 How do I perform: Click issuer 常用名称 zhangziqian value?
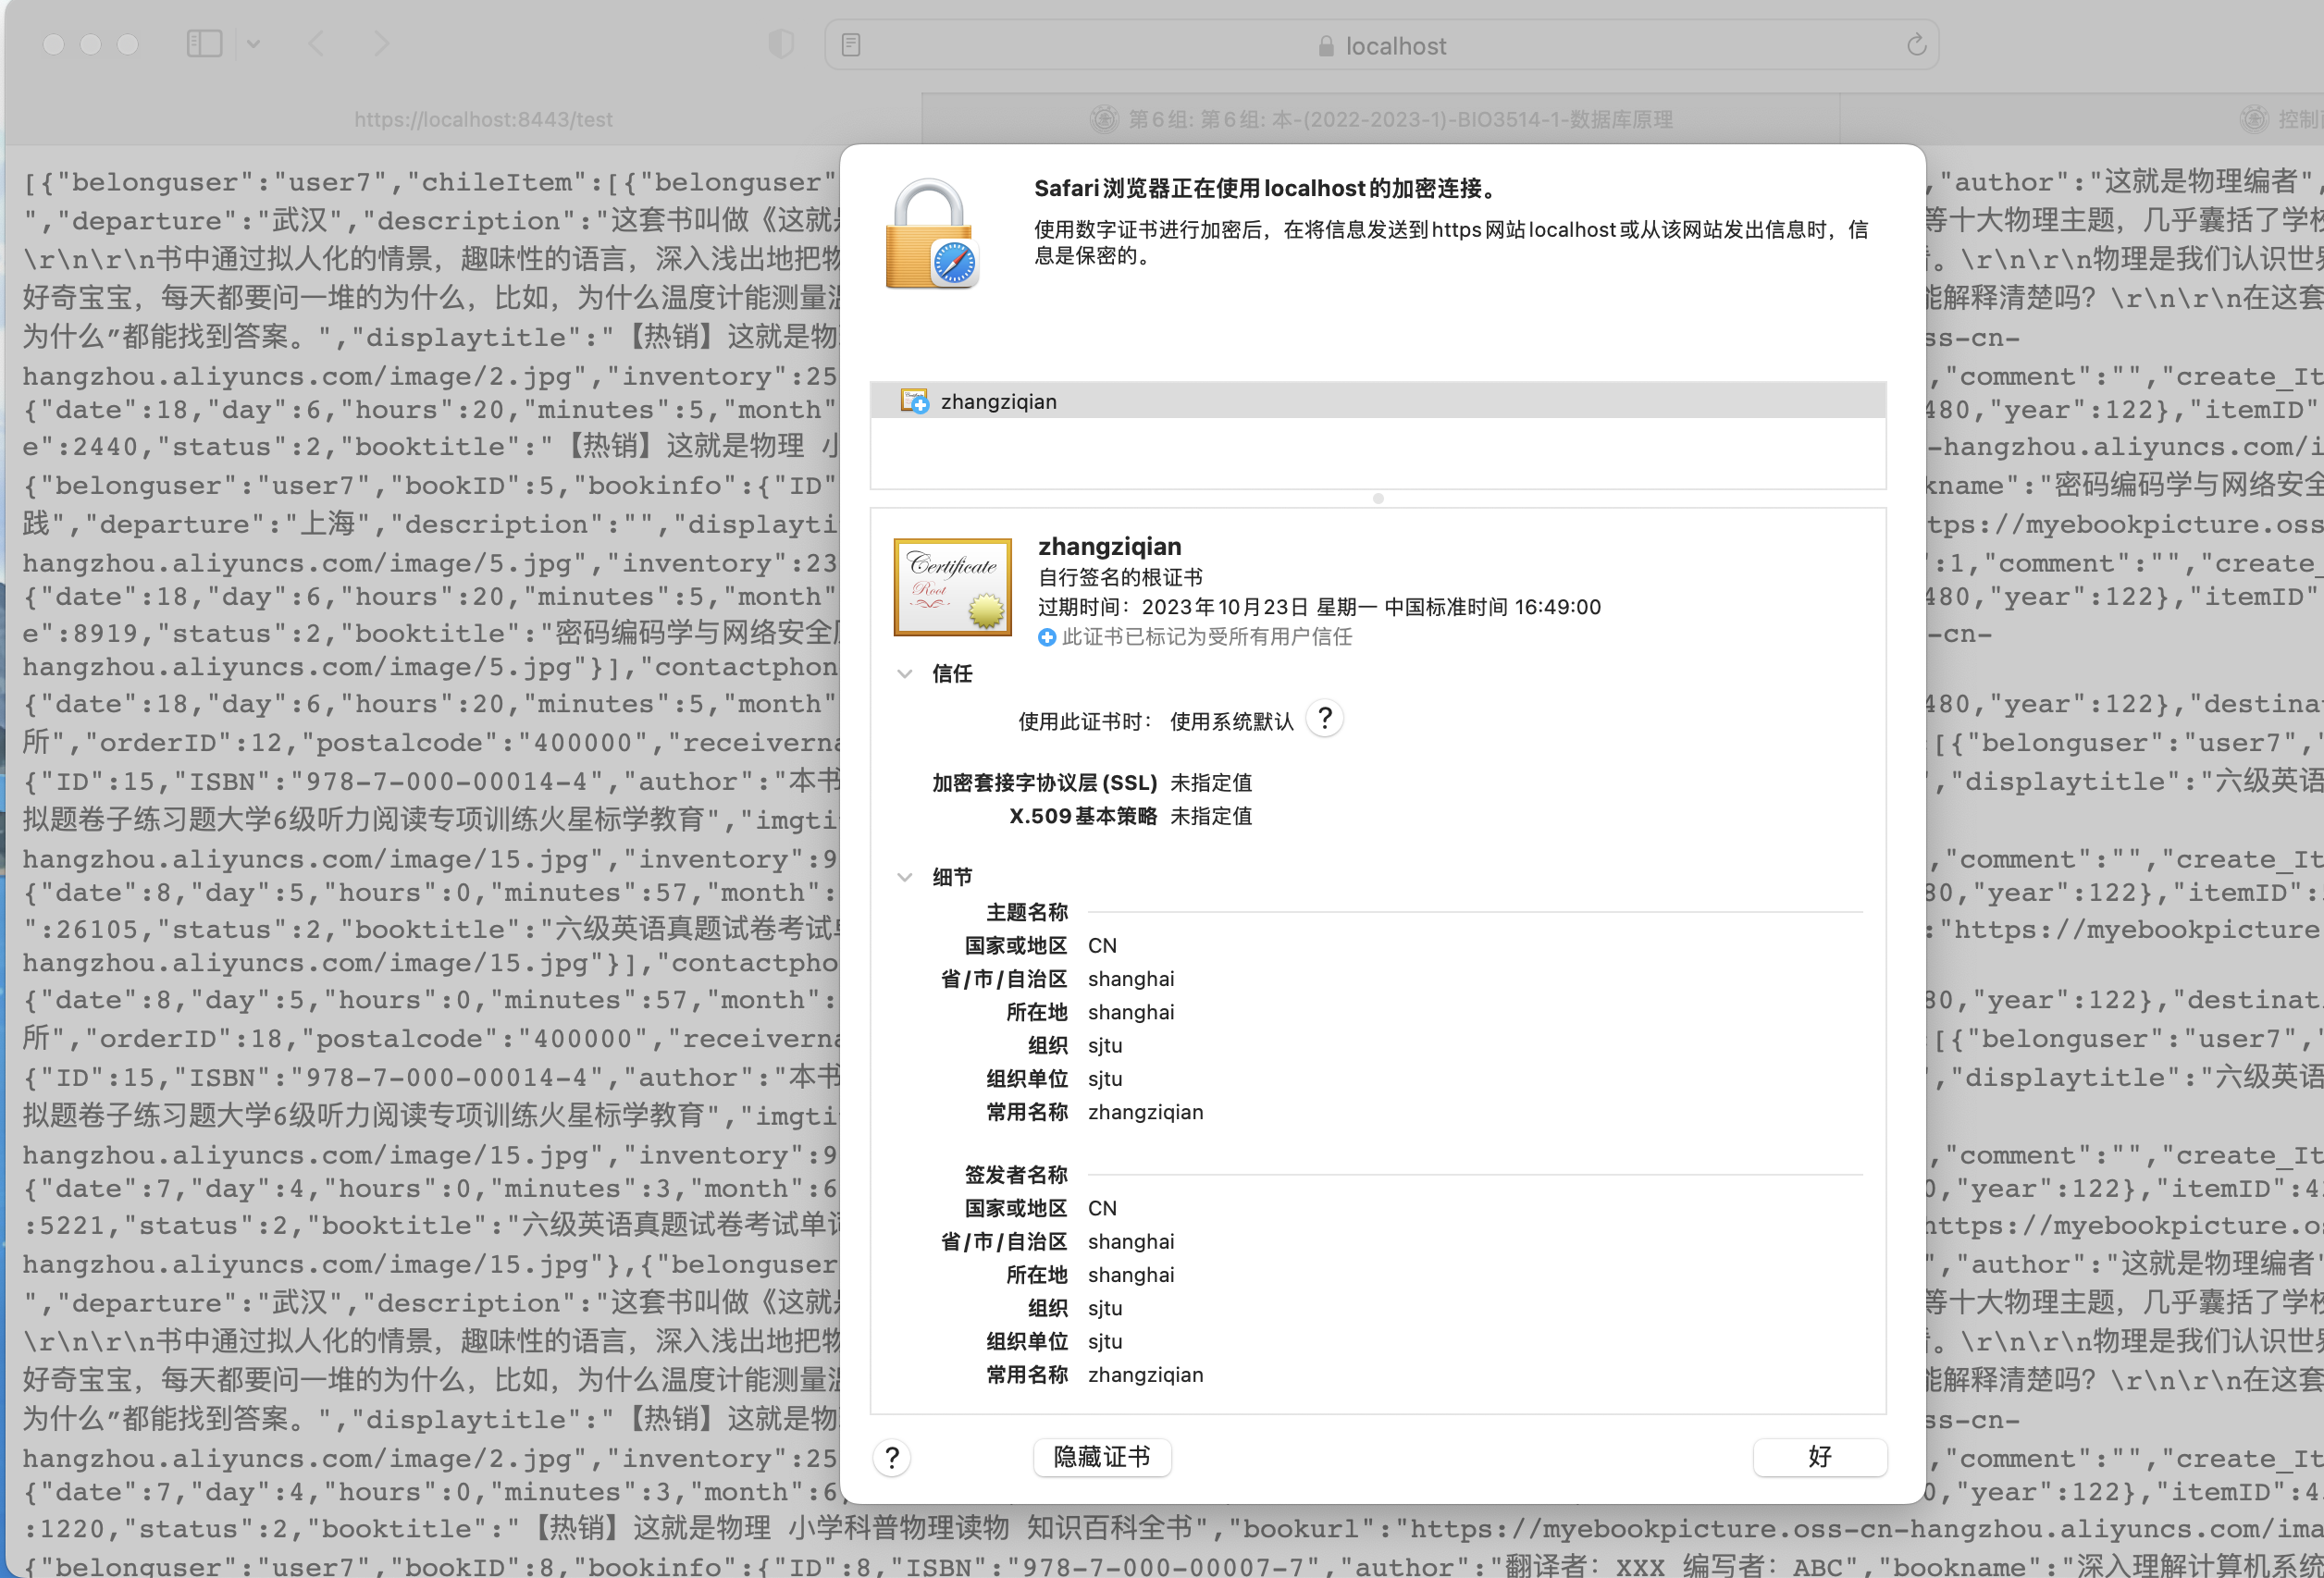pyautogui.click(x=1146, y=1375)
